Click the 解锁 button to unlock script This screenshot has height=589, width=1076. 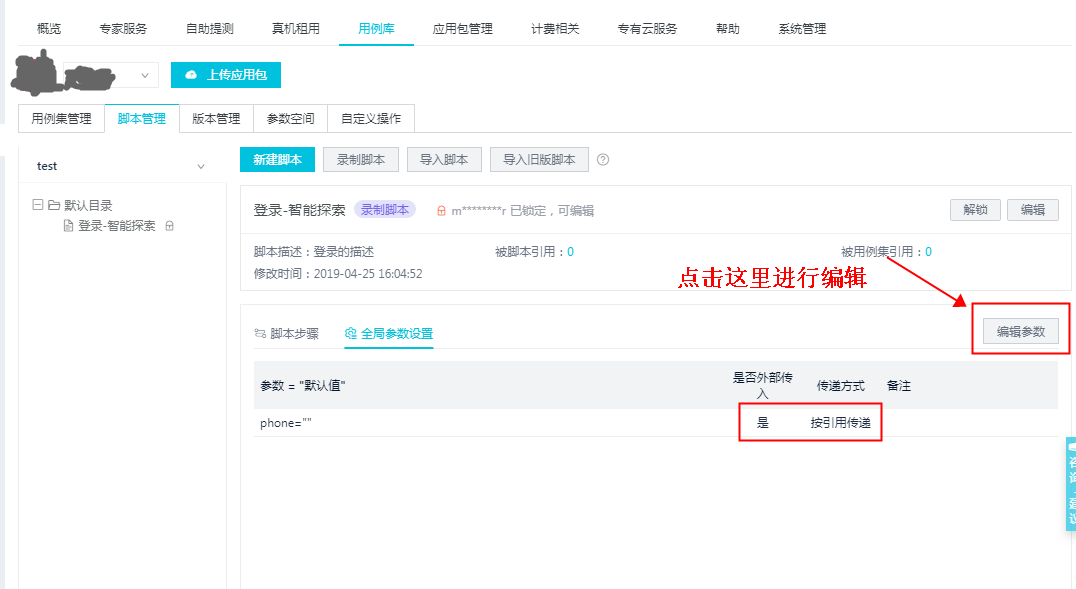coord(973,210)
